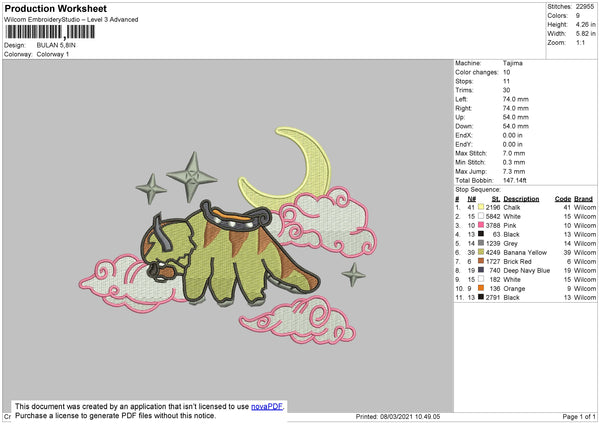Select the Machine value Tajima

tap(512, 63)
